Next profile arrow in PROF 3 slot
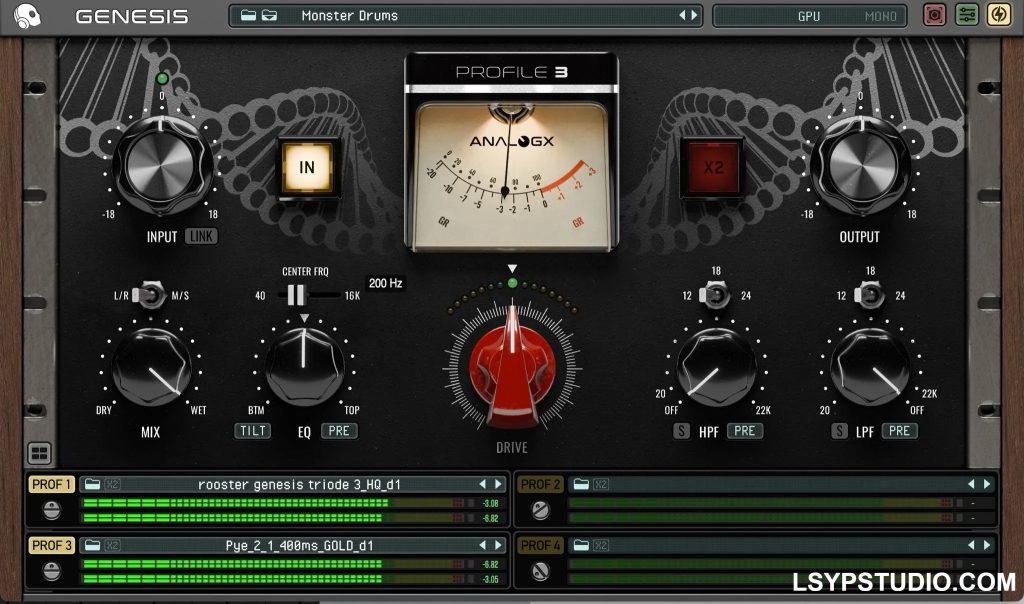 point(498,545)
